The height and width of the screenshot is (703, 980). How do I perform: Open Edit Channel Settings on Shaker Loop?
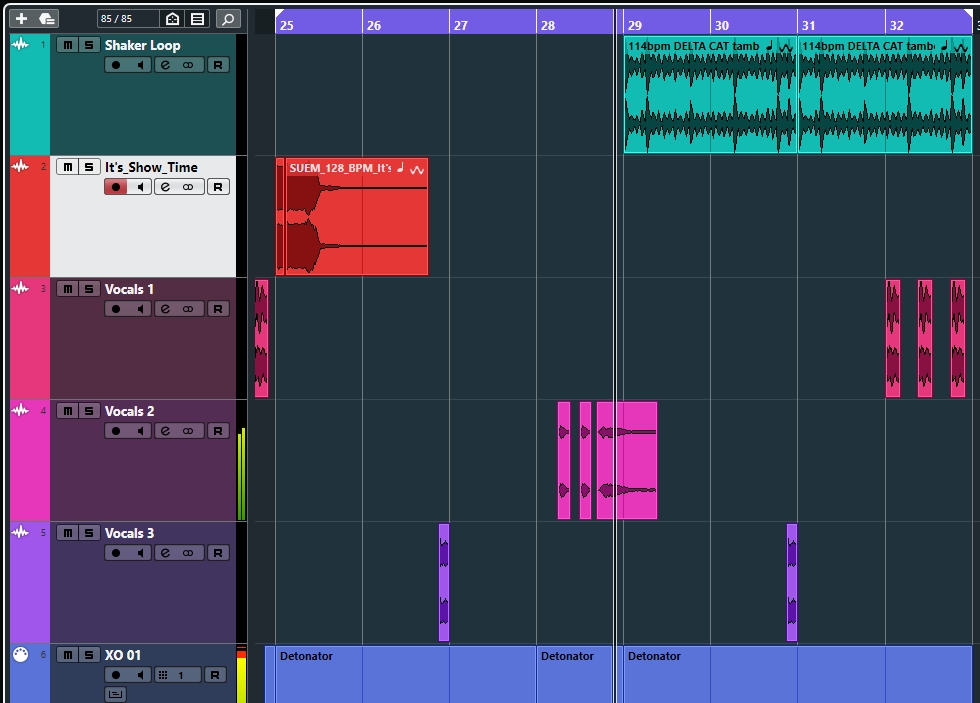coord(165,65)
